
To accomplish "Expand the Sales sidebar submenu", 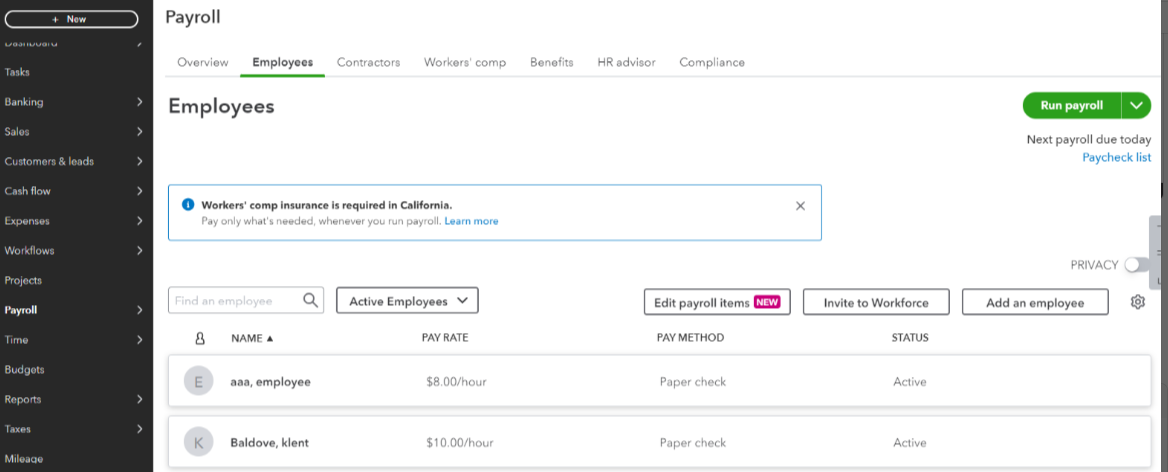I will click(x=139, y=132).
